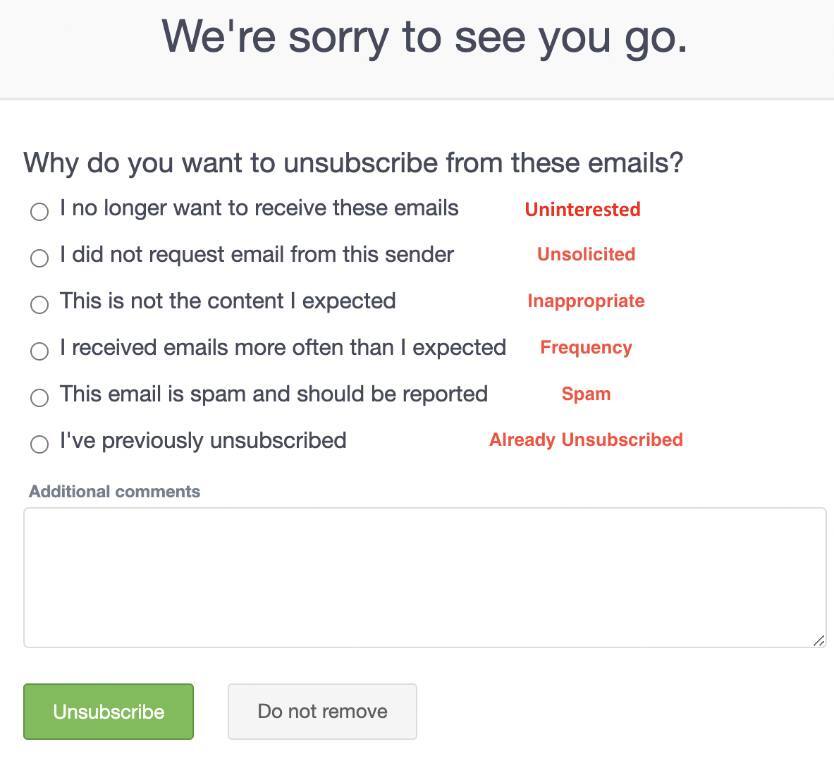The height and width of the screenshot is (770, 834).
Task: Click the "This email is spam and should be reported" text
Action: (274, 394)
